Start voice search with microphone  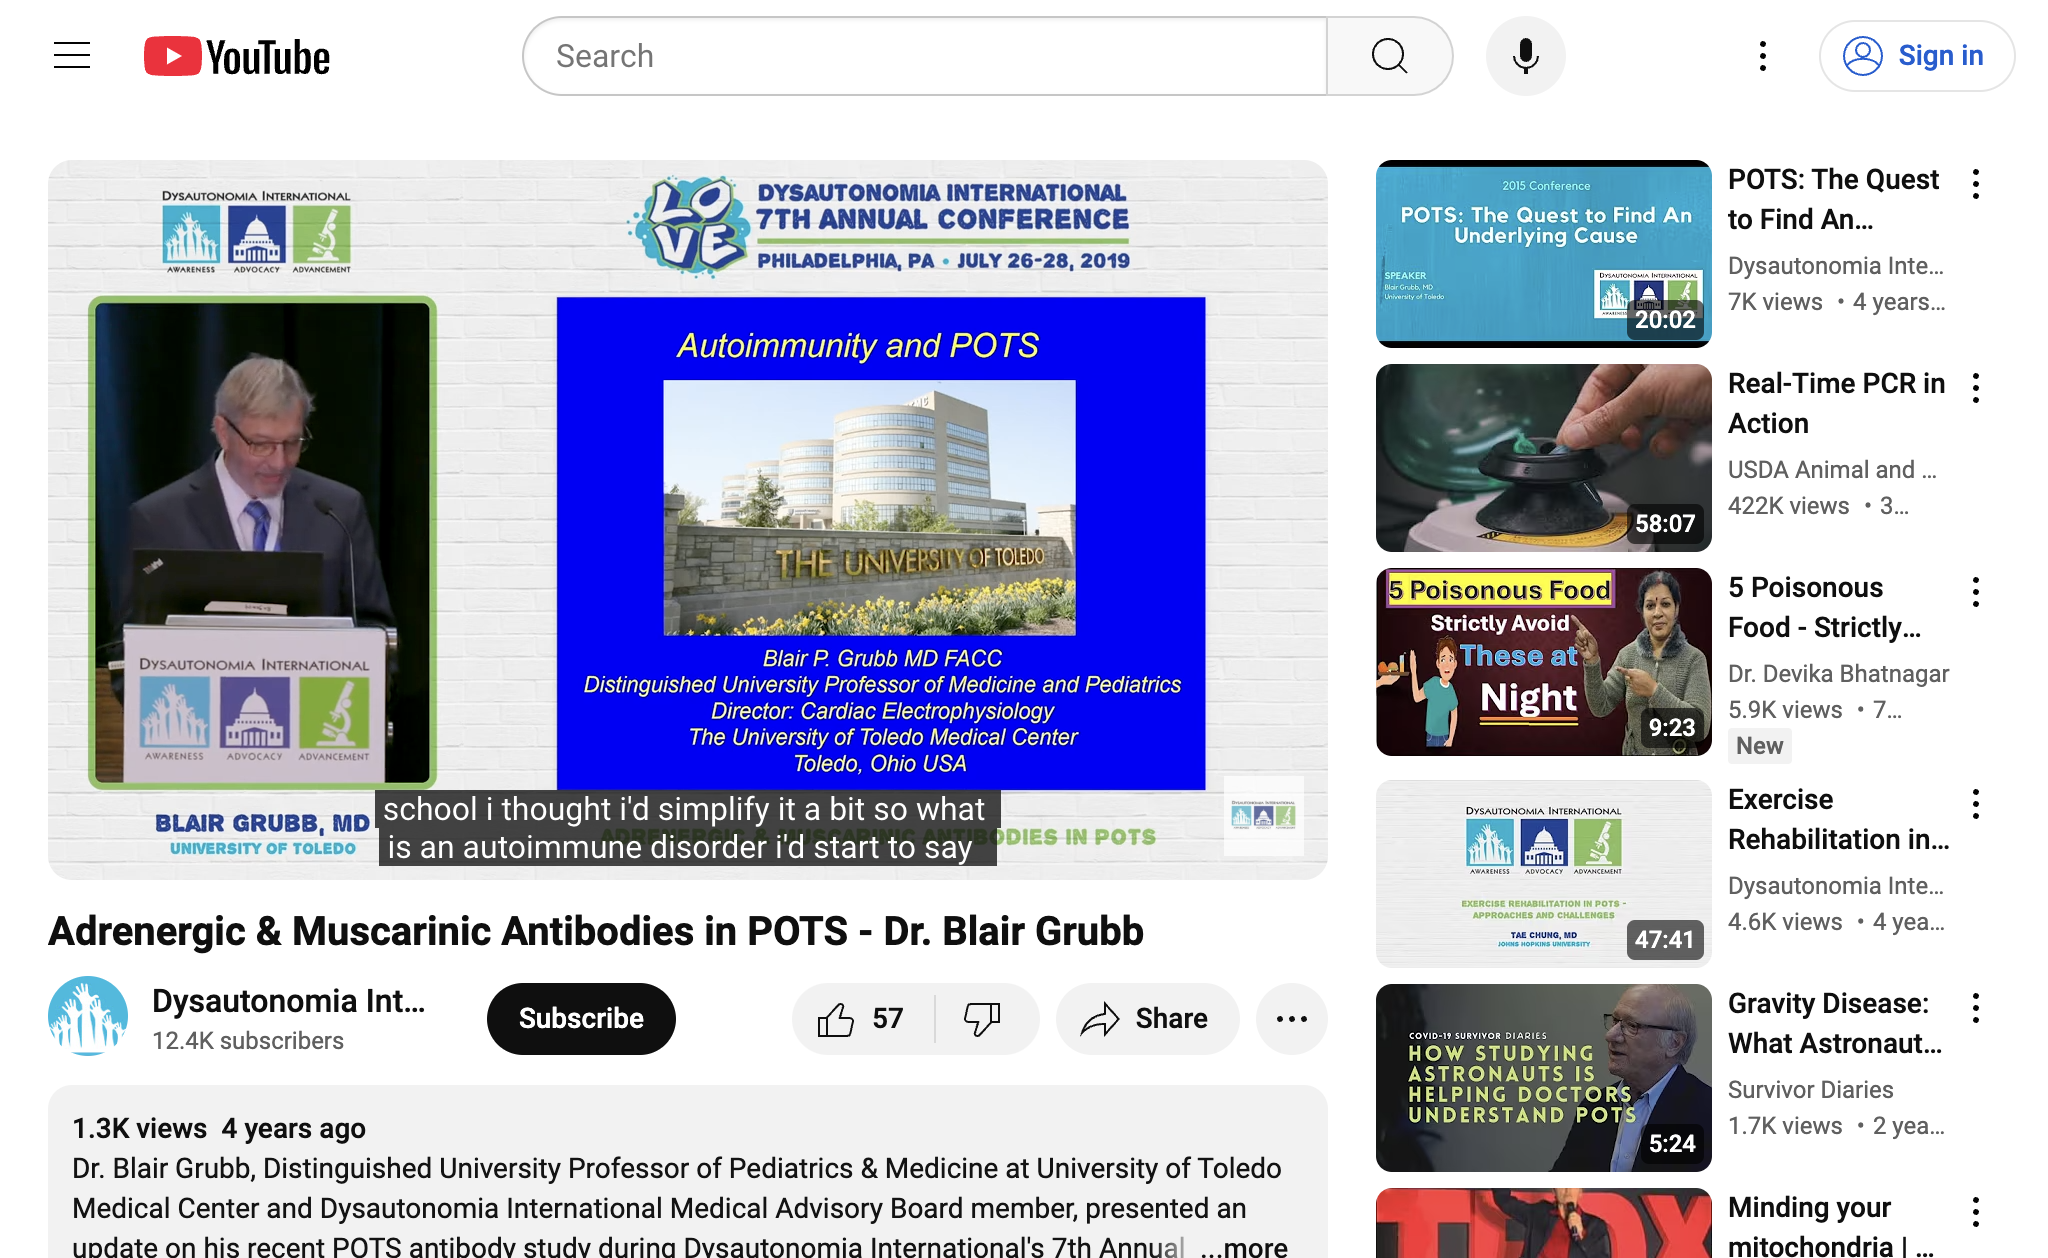point(1525,56)
